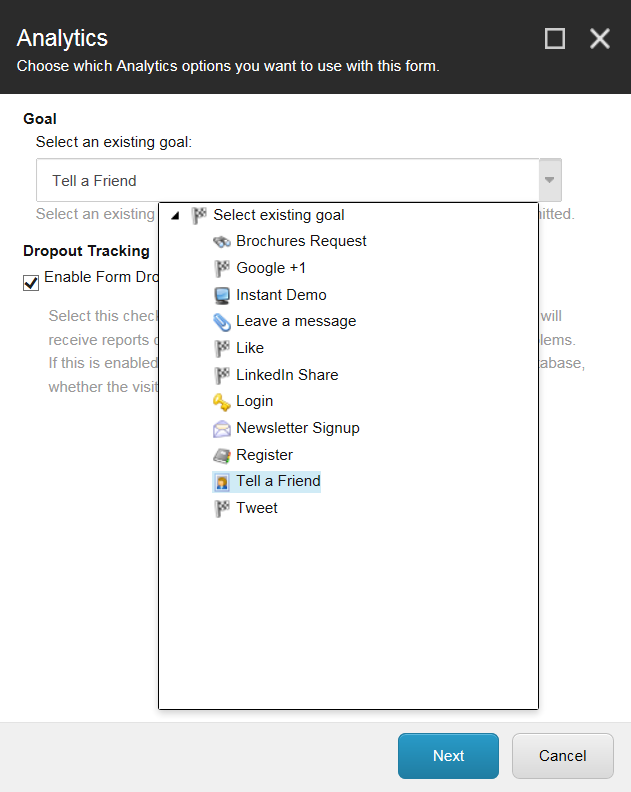Click the Tell a Friend combo box field
This screenshot has height=792, width=631.
288,181
